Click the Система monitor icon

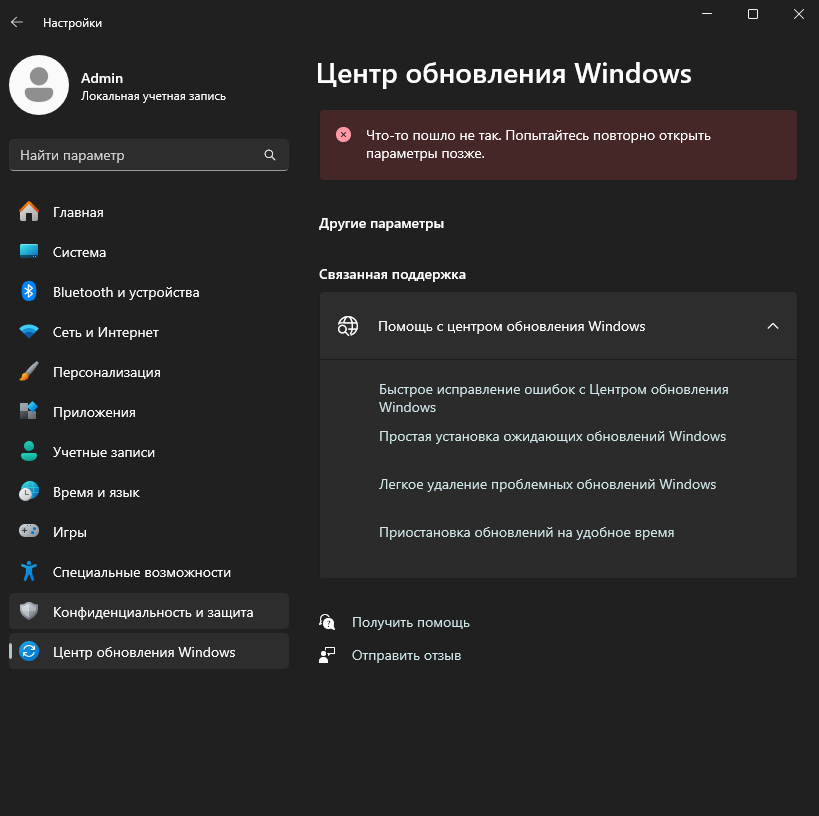tap(29, 252)
